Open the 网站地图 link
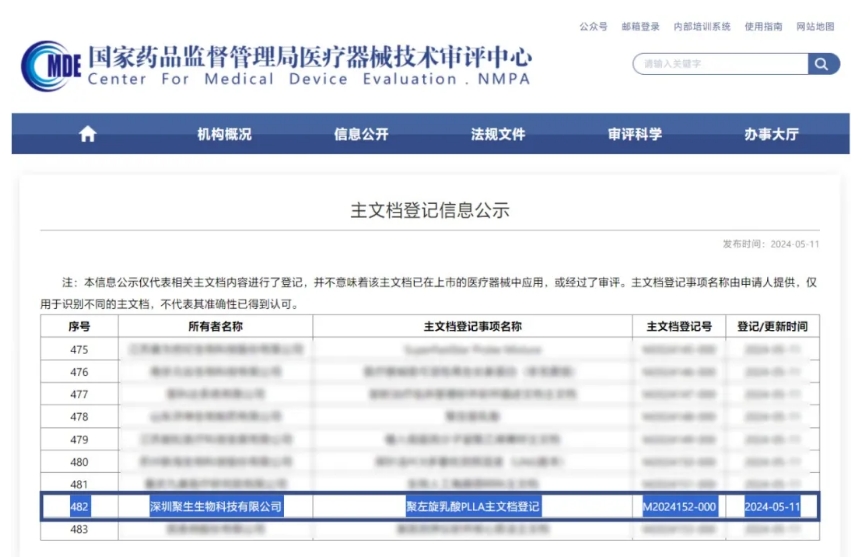862x557 pixels. point(815,27)
